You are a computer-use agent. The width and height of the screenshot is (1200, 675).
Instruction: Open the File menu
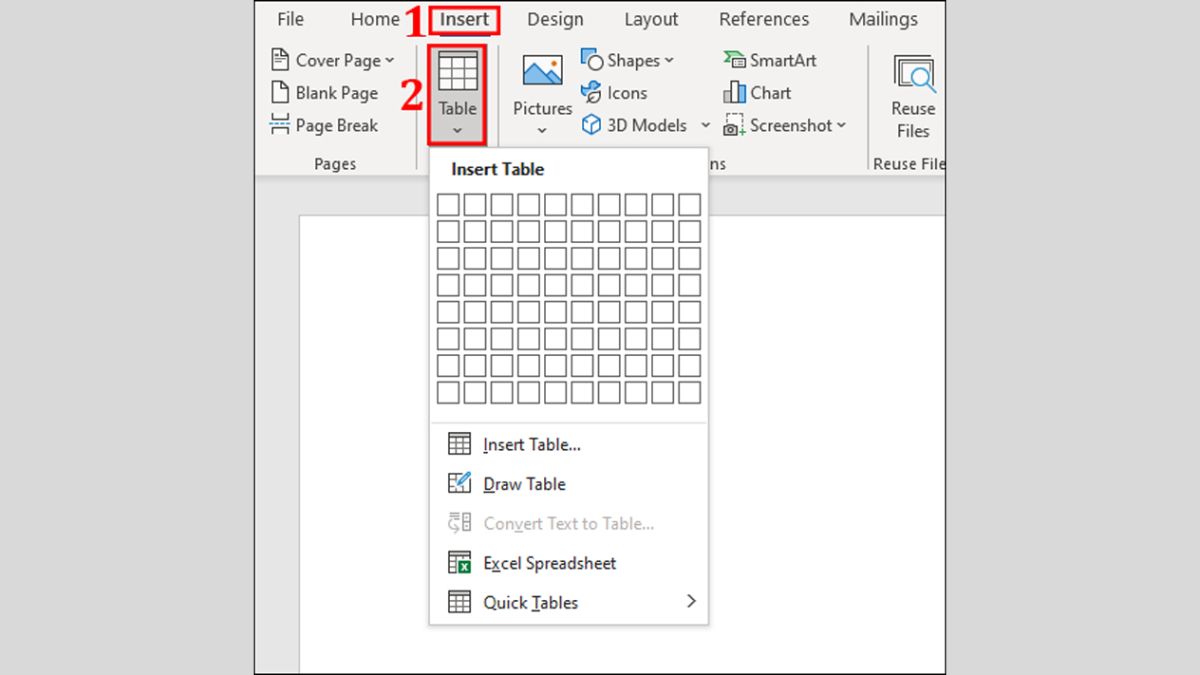click(290, 19)
